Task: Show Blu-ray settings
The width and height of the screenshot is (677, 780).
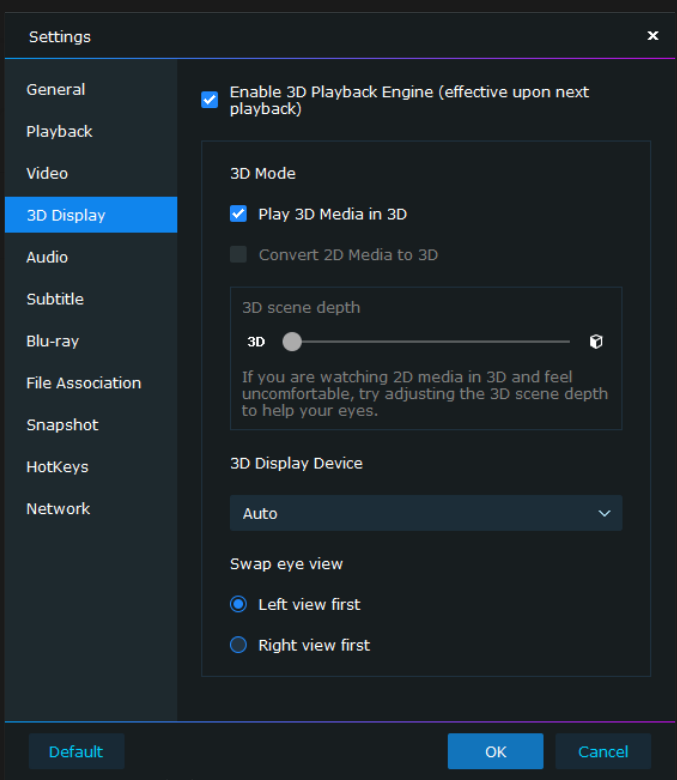Action: click(x=53, y=342)
